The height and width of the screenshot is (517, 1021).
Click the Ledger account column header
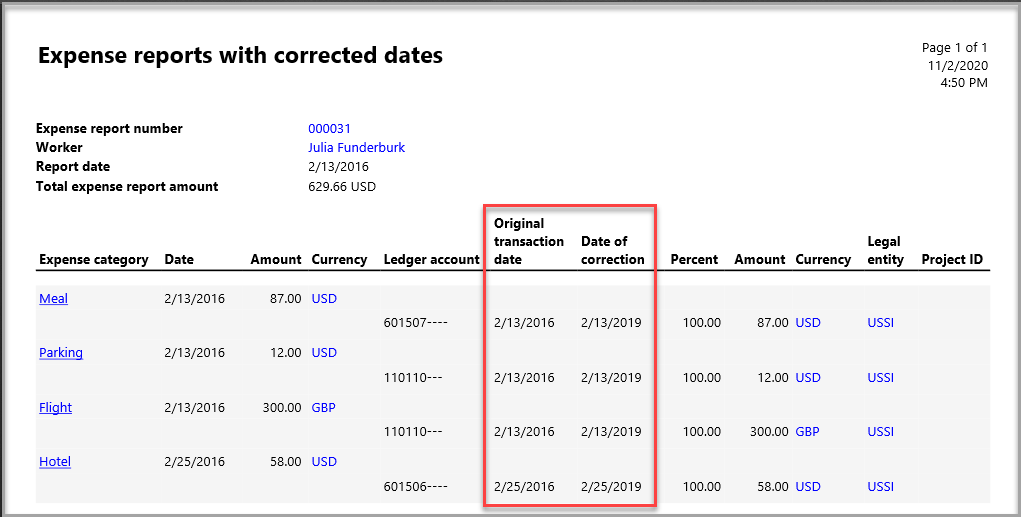(432, 260)
